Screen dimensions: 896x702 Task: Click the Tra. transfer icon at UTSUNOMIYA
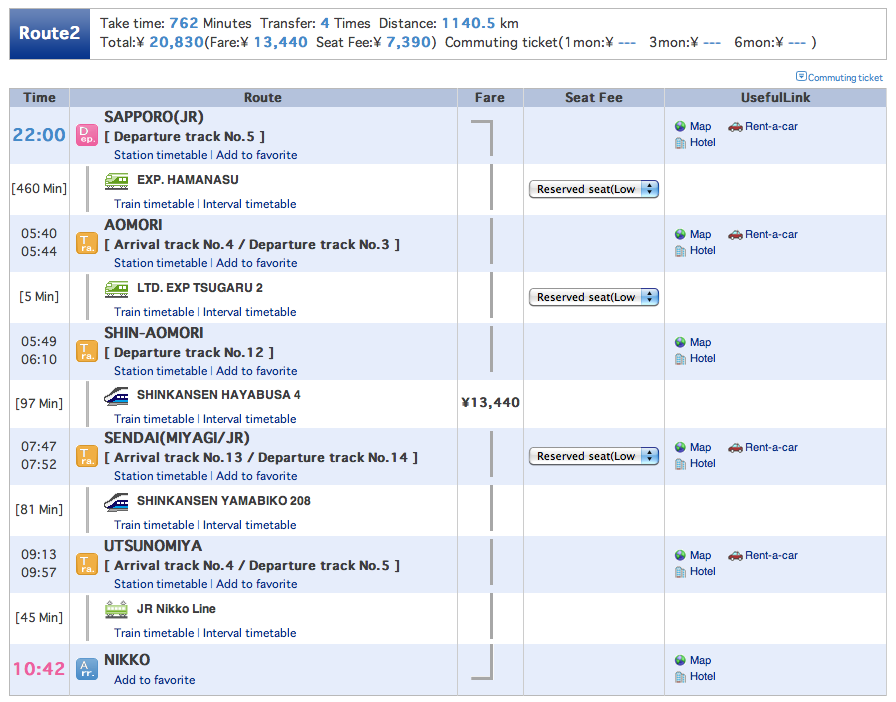(x=87, y=564)
